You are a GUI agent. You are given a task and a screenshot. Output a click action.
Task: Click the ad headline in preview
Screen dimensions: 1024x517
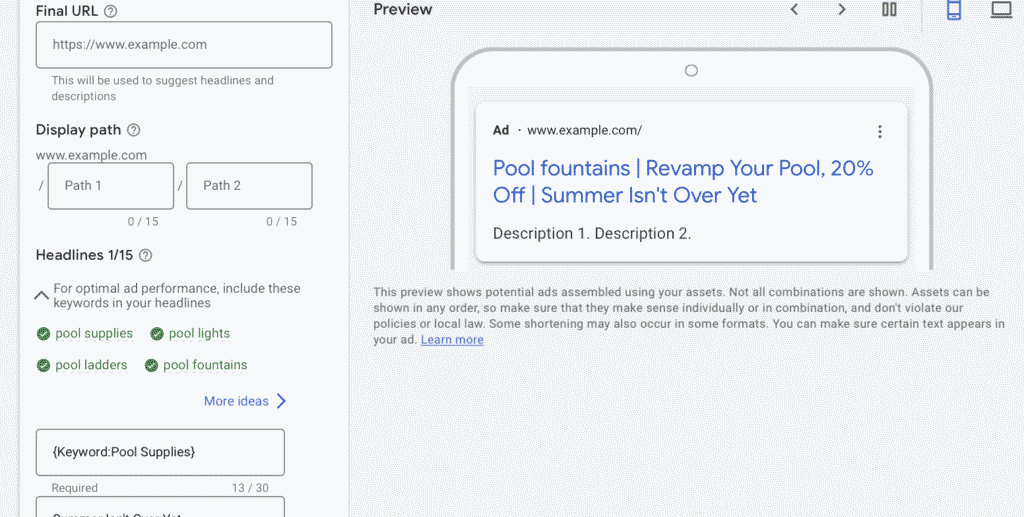(x=683, y=181)
